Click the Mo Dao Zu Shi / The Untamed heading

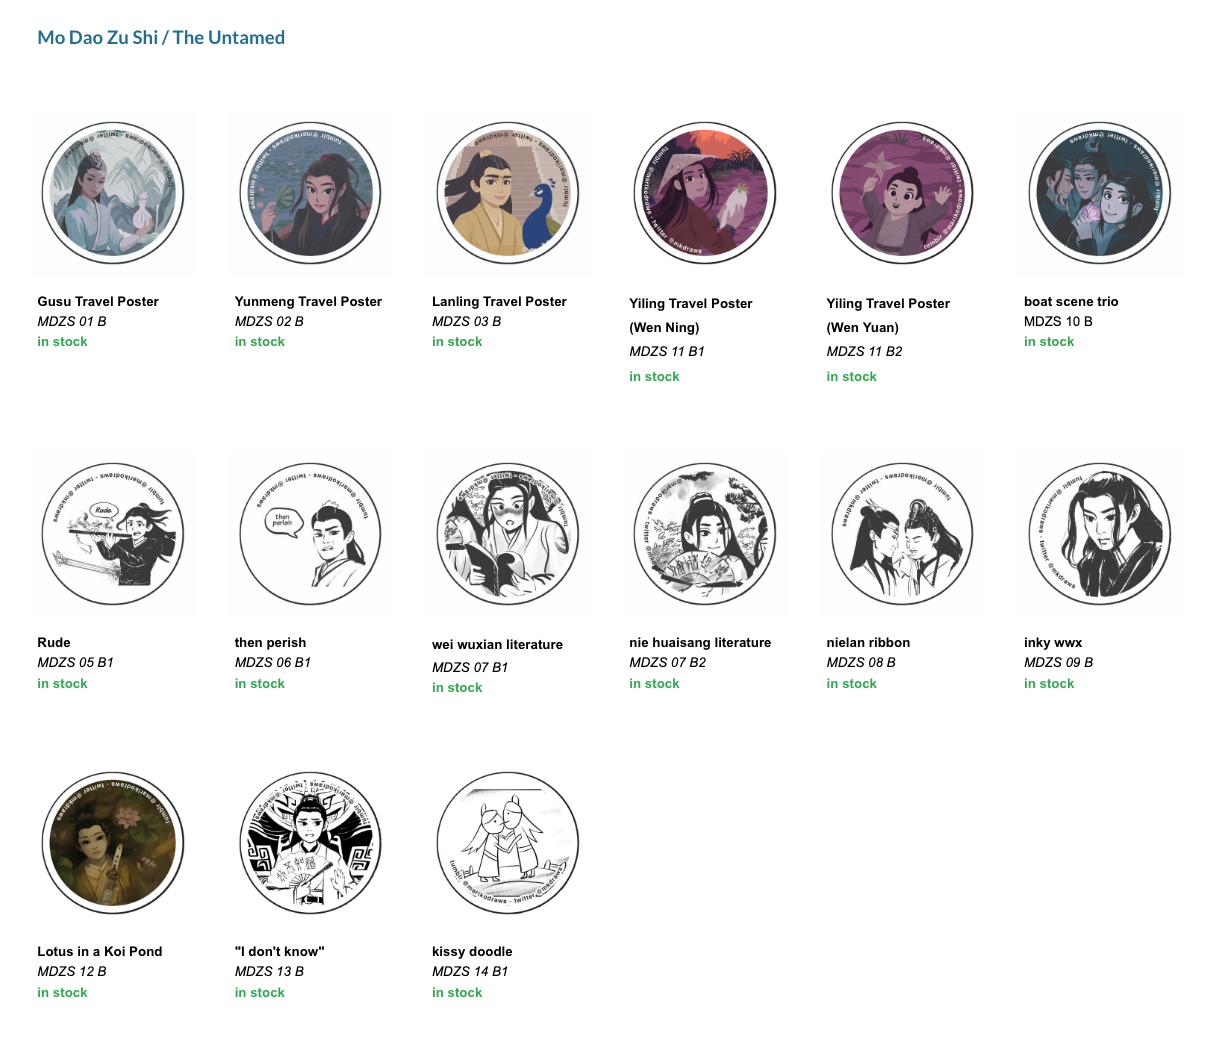click(x=161, y=38)
